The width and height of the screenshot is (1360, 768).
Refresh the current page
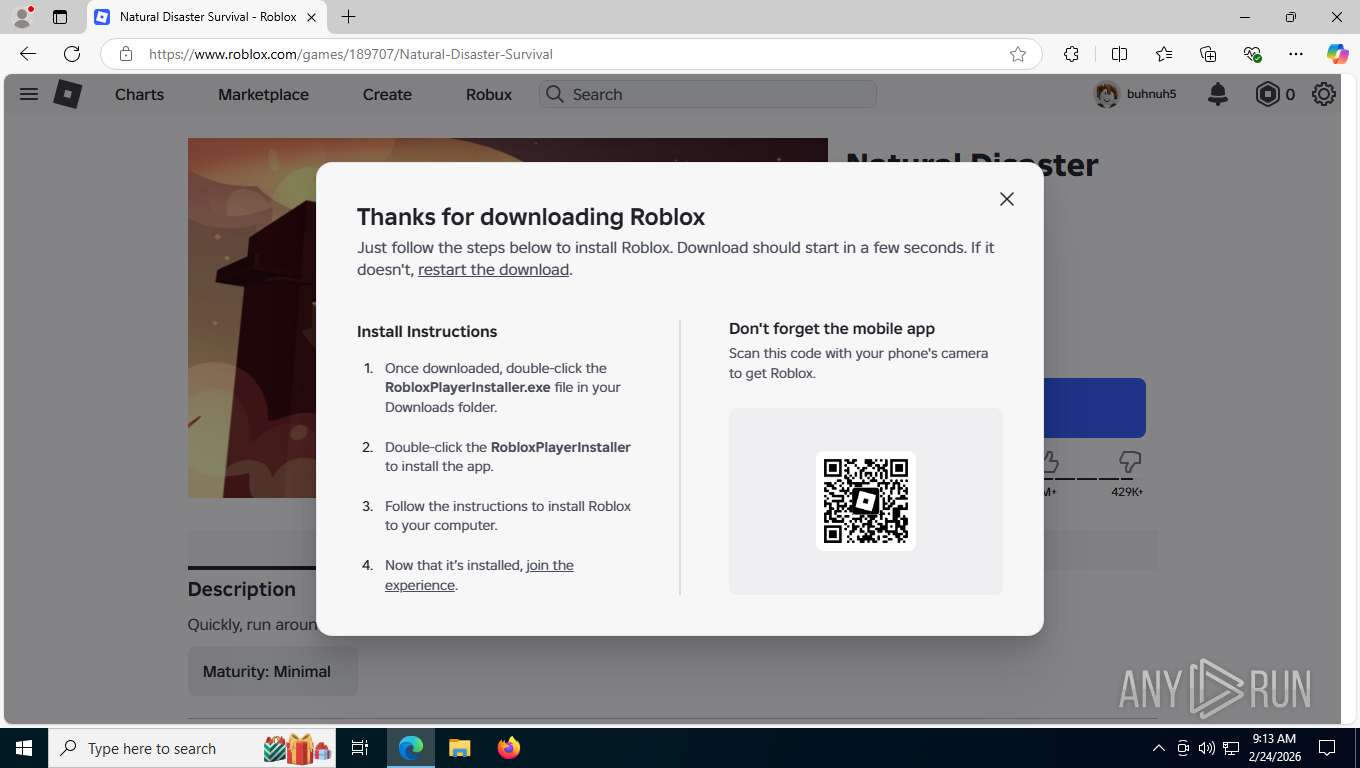click(x=72, y=54)
